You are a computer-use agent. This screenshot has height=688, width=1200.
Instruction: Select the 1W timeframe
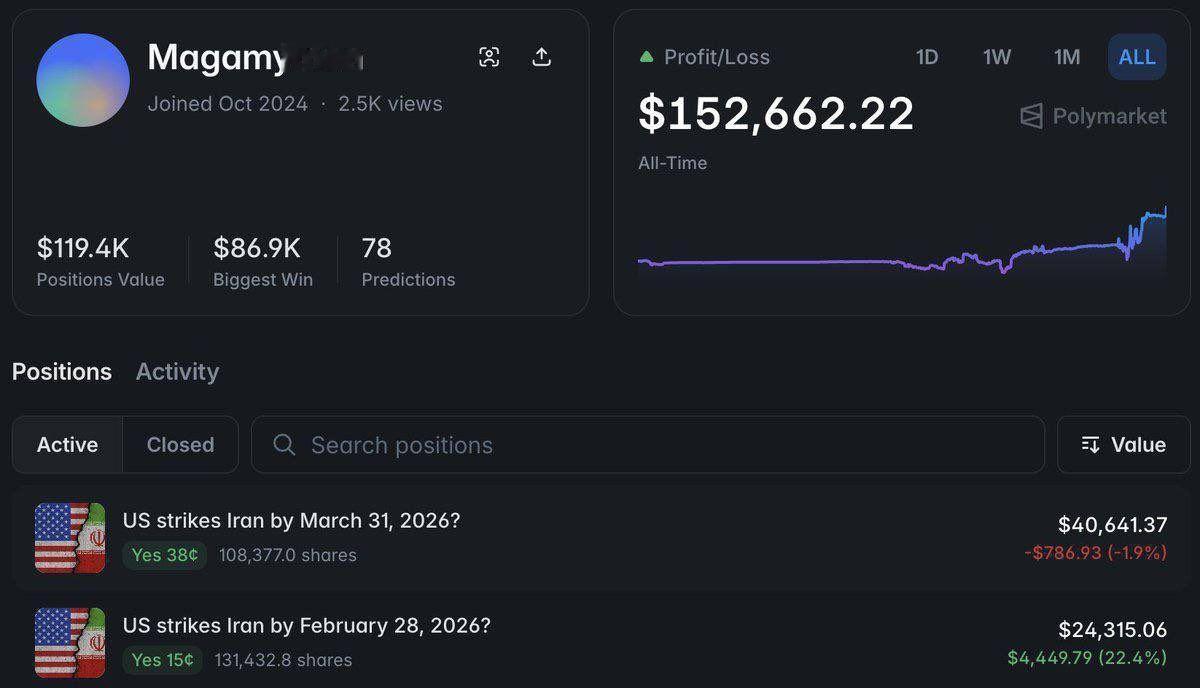coord(997,57)
